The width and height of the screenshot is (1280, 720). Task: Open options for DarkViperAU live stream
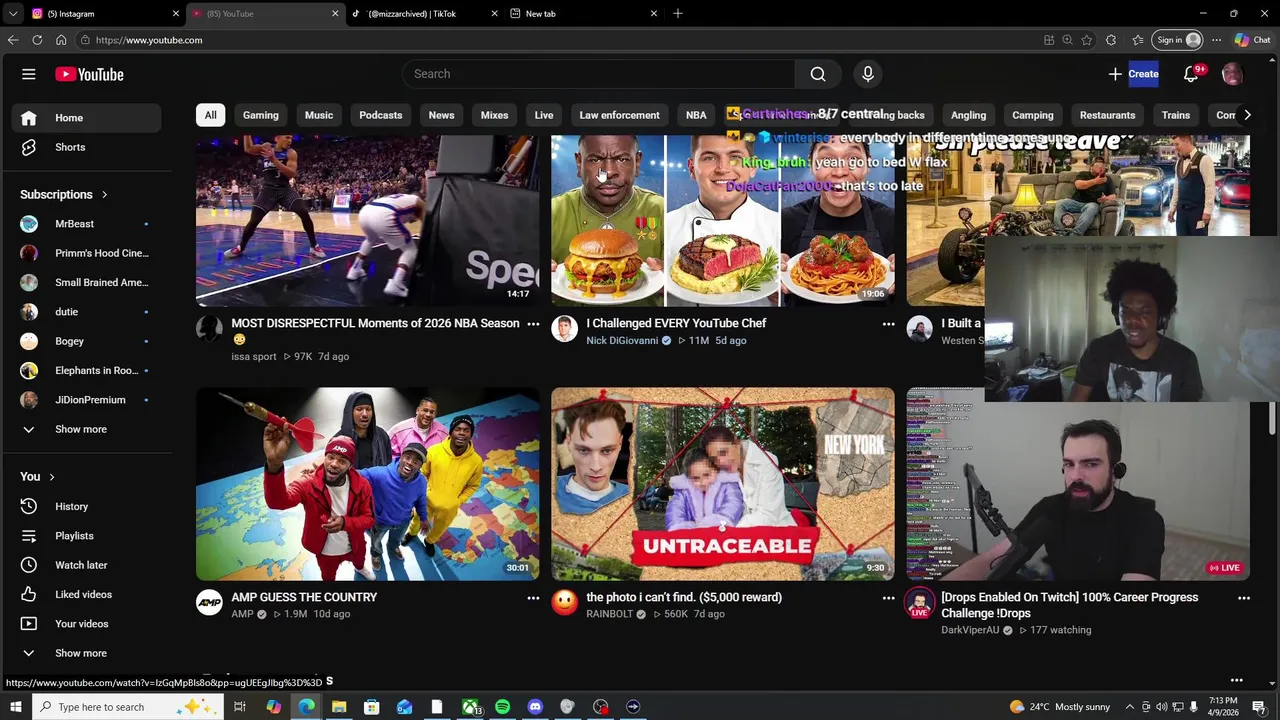[x=1244, y=598]
